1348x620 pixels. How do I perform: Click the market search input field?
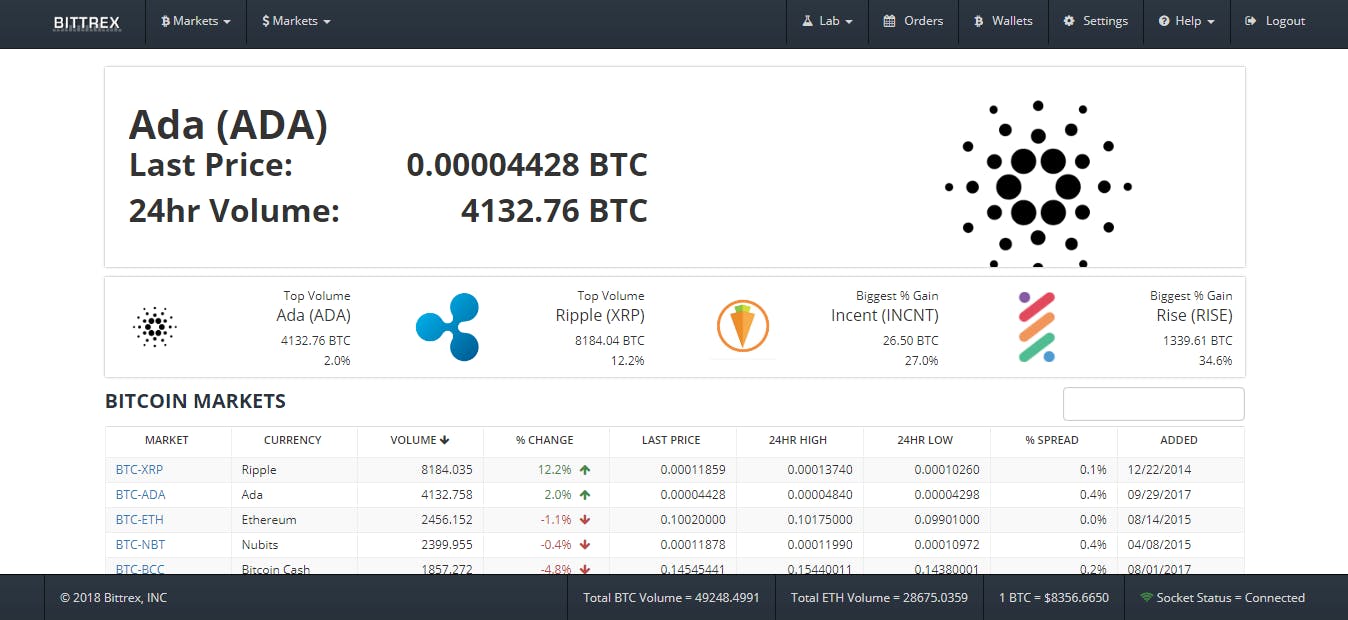point(1153,403)
